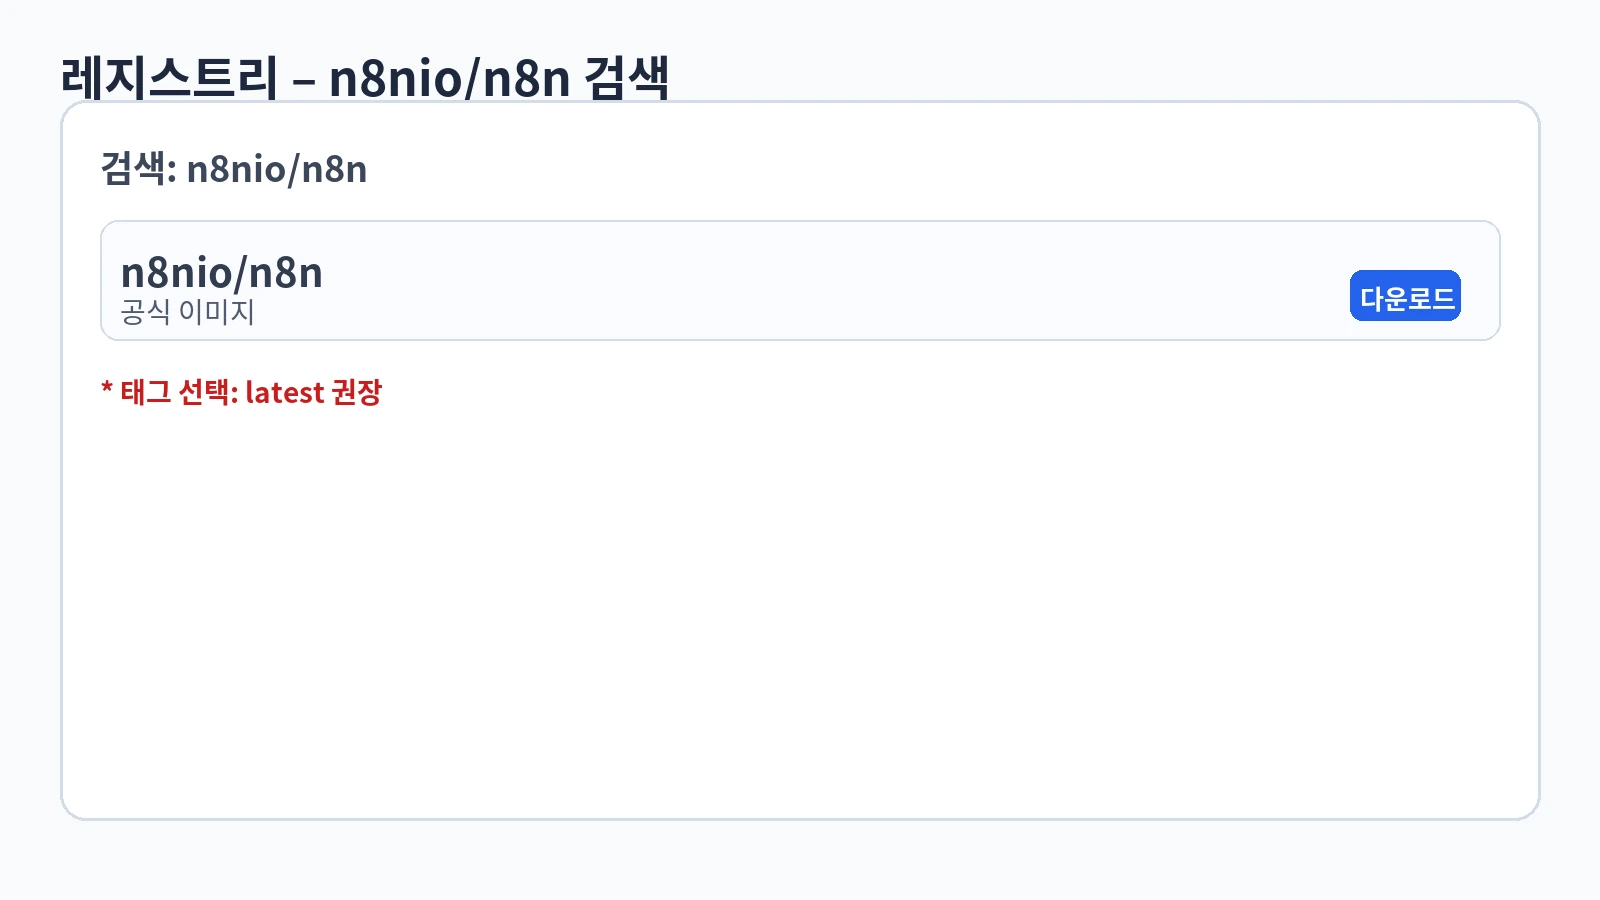Image resolution: width=1600 pixels, height=900 pixels.
Task: Click the word latest in the red note
Action: [x=284, y=392]
